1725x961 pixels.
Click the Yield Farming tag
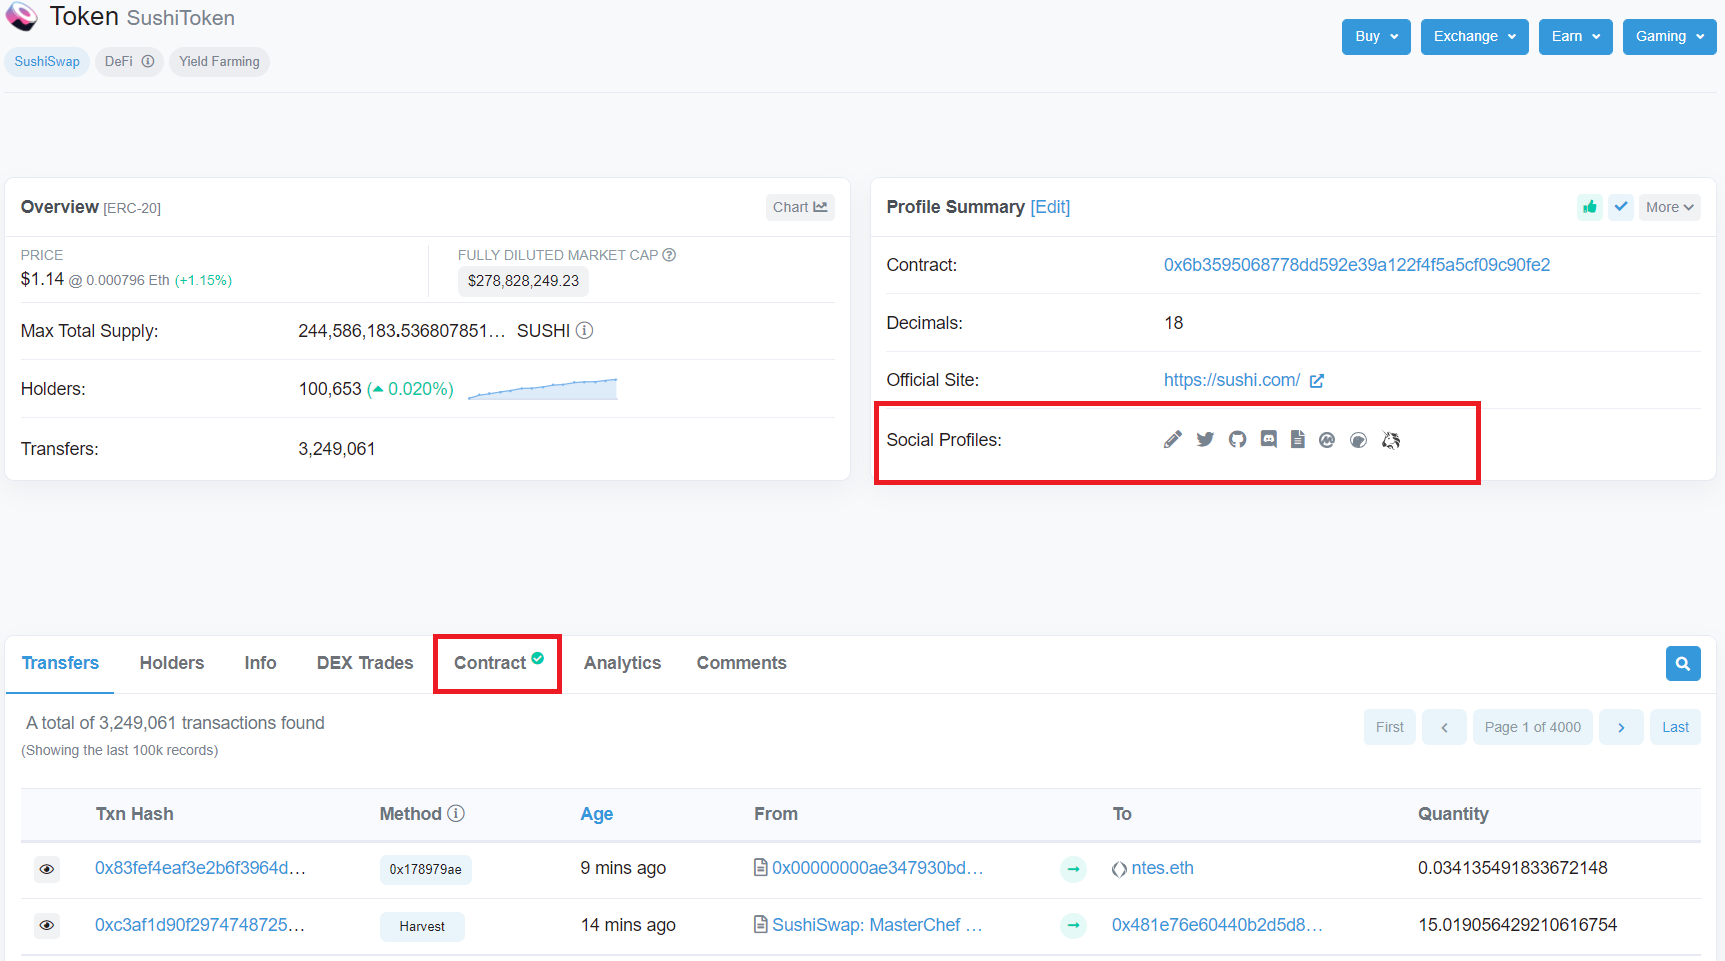[219, 61]
